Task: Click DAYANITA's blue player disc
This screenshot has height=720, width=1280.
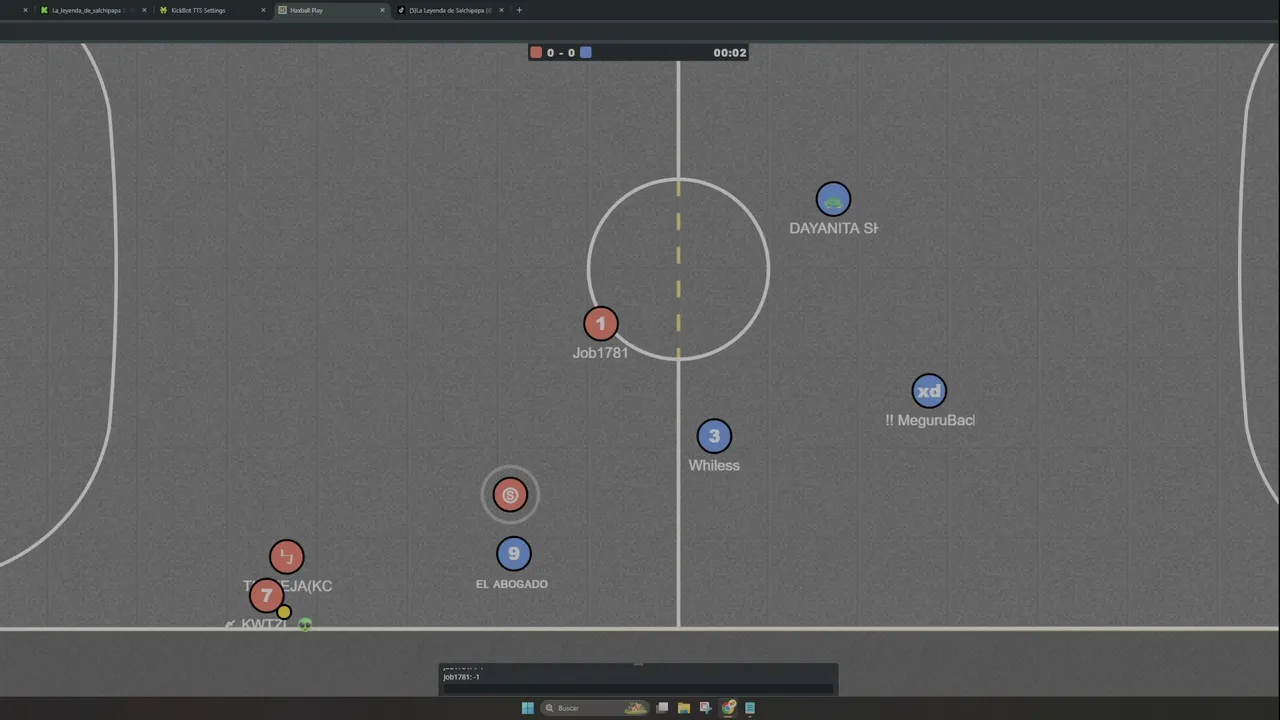Action: click(833, 200)
